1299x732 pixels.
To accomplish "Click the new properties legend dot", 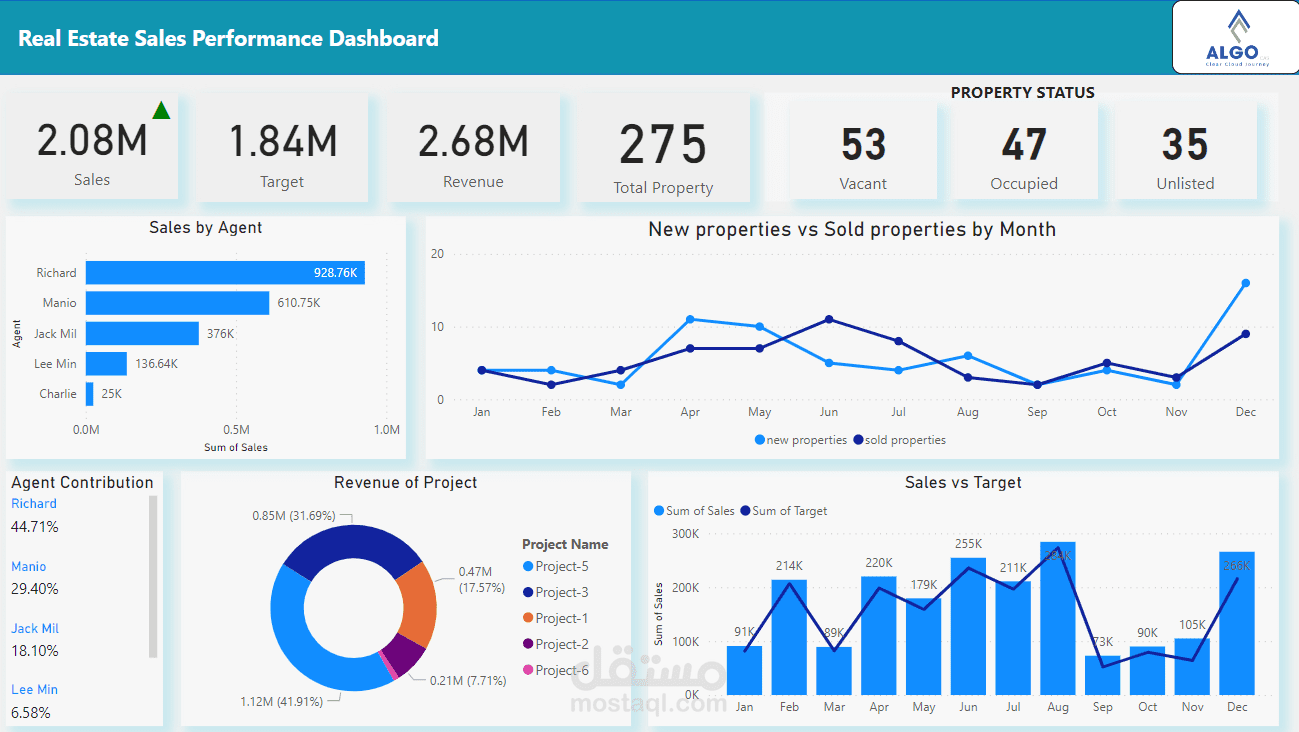I will pos(758,440).
